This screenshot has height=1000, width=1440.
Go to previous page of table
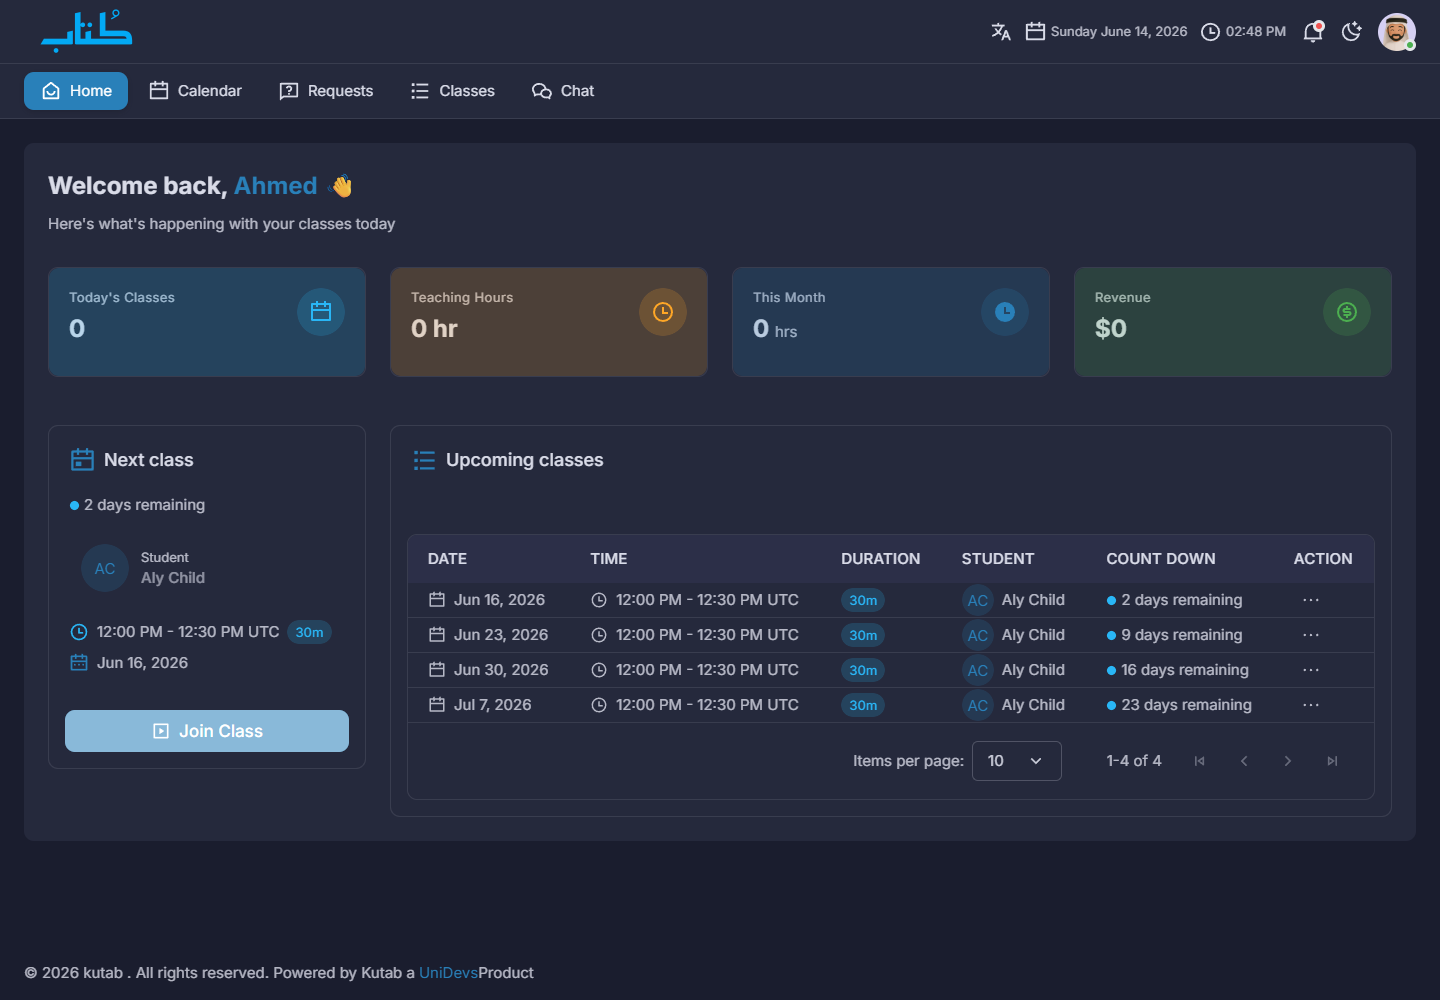1243,761
